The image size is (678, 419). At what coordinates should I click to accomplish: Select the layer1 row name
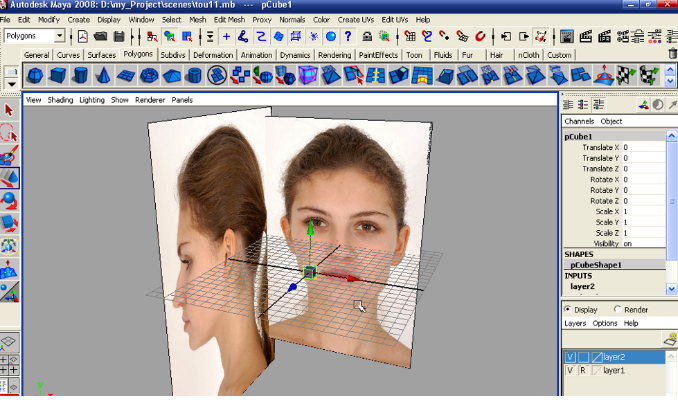point(614,371)
